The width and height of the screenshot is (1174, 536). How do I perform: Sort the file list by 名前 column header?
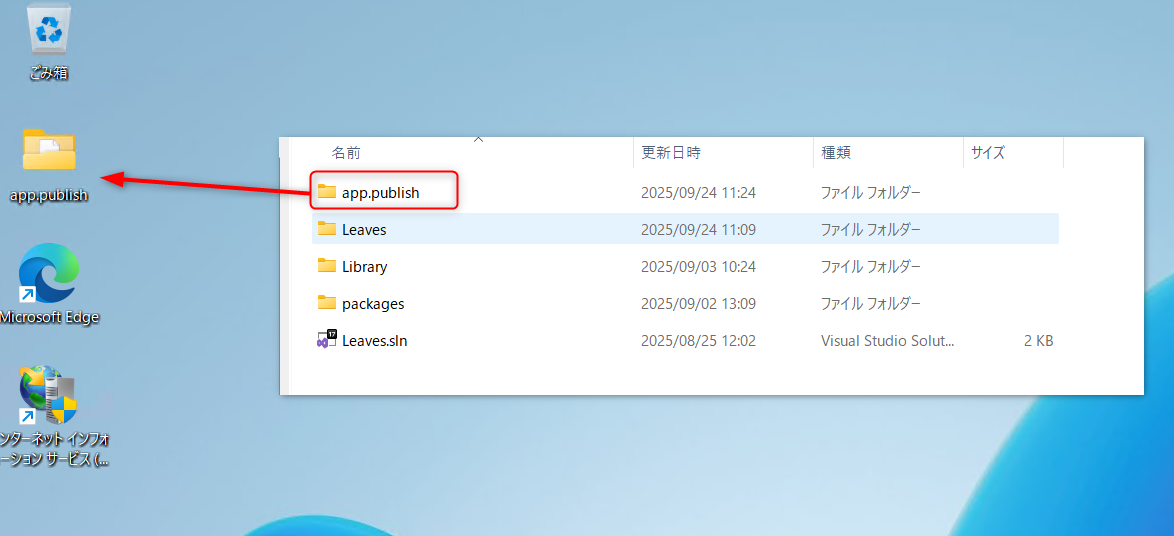click(346, 153)
